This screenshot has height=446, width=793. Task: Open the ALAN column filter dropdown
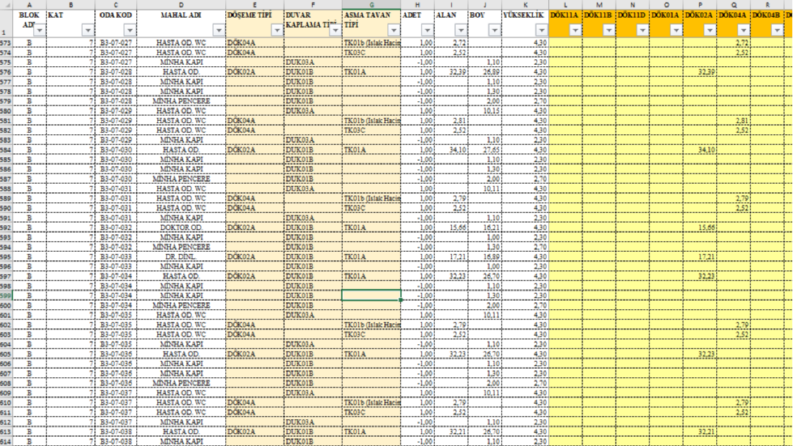[x=461, y=31]
